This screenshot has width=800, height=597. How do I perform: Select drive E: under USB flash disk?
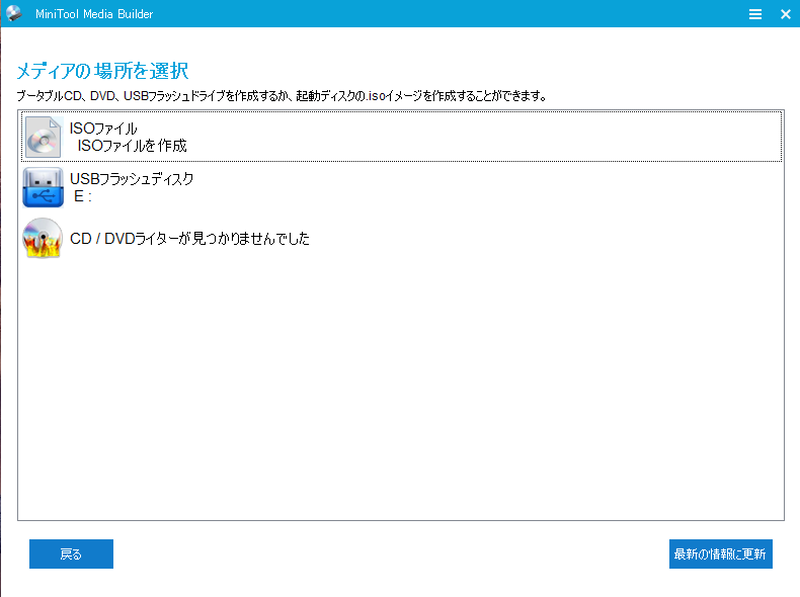tap(83, 196)
